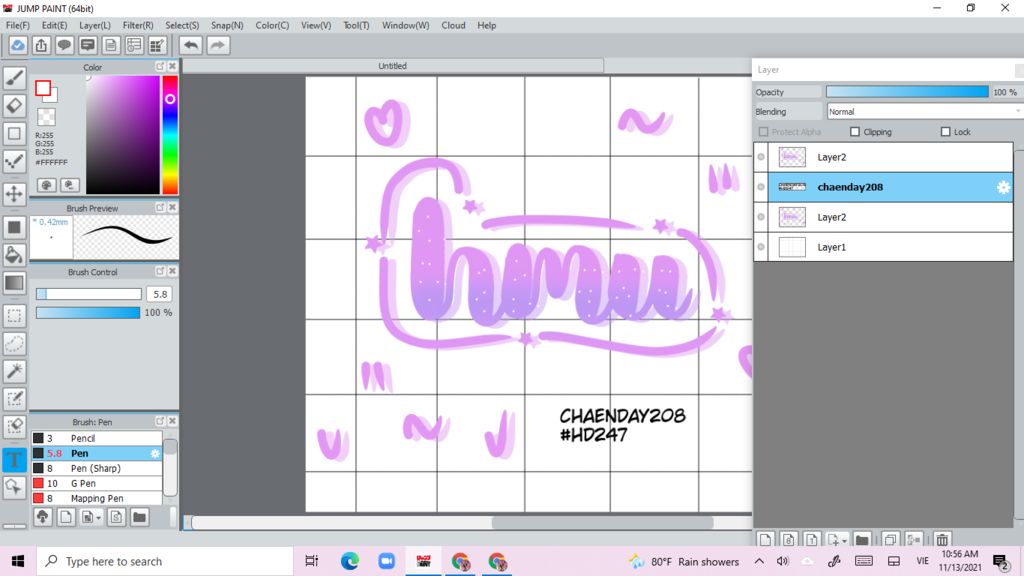
Task: Select the Brush tool in left toolbar
Action: point(14,78)
